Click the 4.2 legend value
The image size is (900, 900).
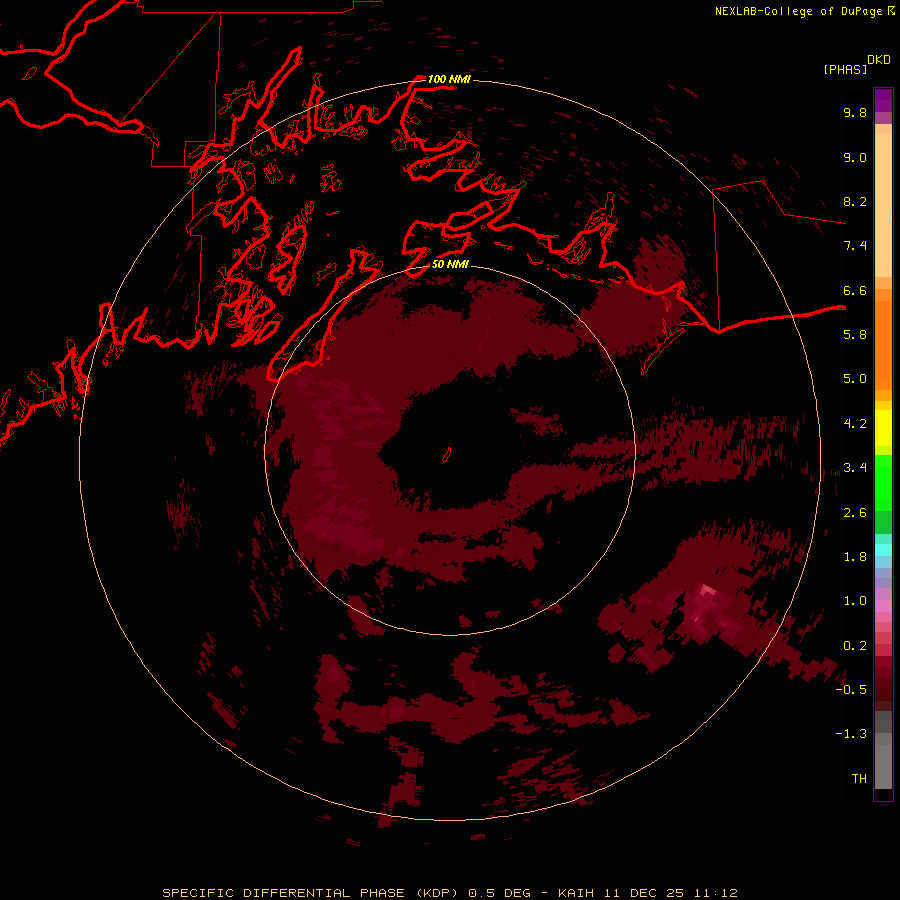pos(855,424)
